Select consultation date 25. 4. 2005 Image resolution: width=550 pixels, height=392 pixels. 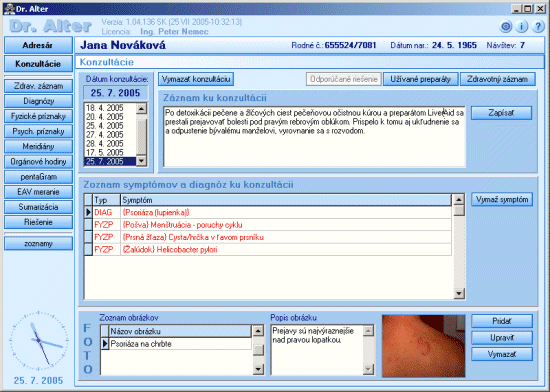pos(110,126)
